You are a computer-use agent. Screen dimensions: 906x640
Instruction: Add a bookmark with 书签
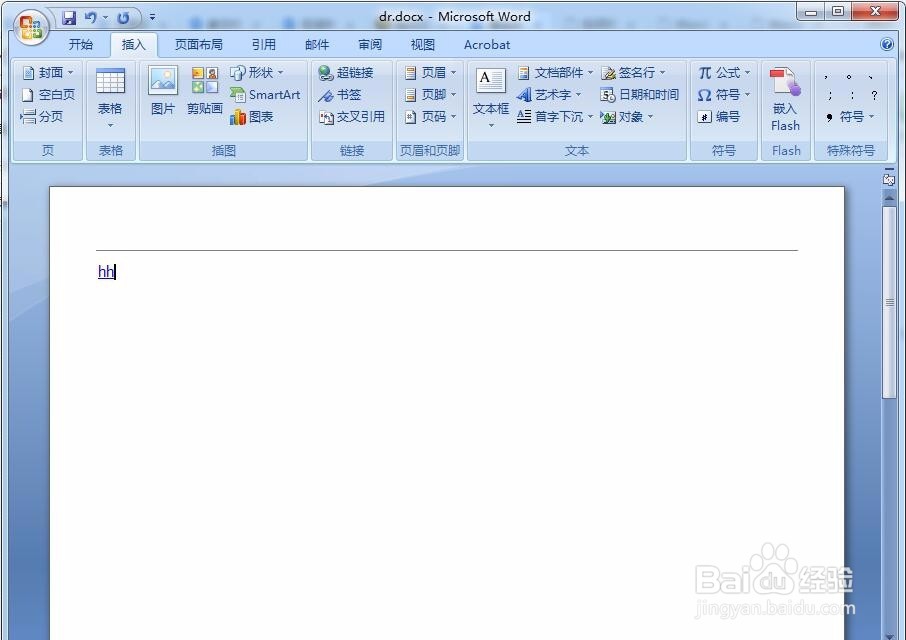tap(340, 95)
